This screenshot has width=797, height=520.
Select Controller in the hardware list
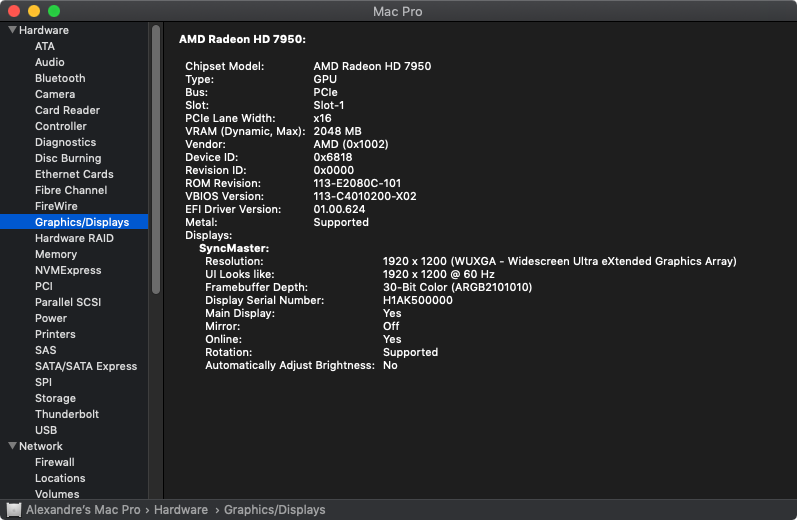tap(60, 126)
